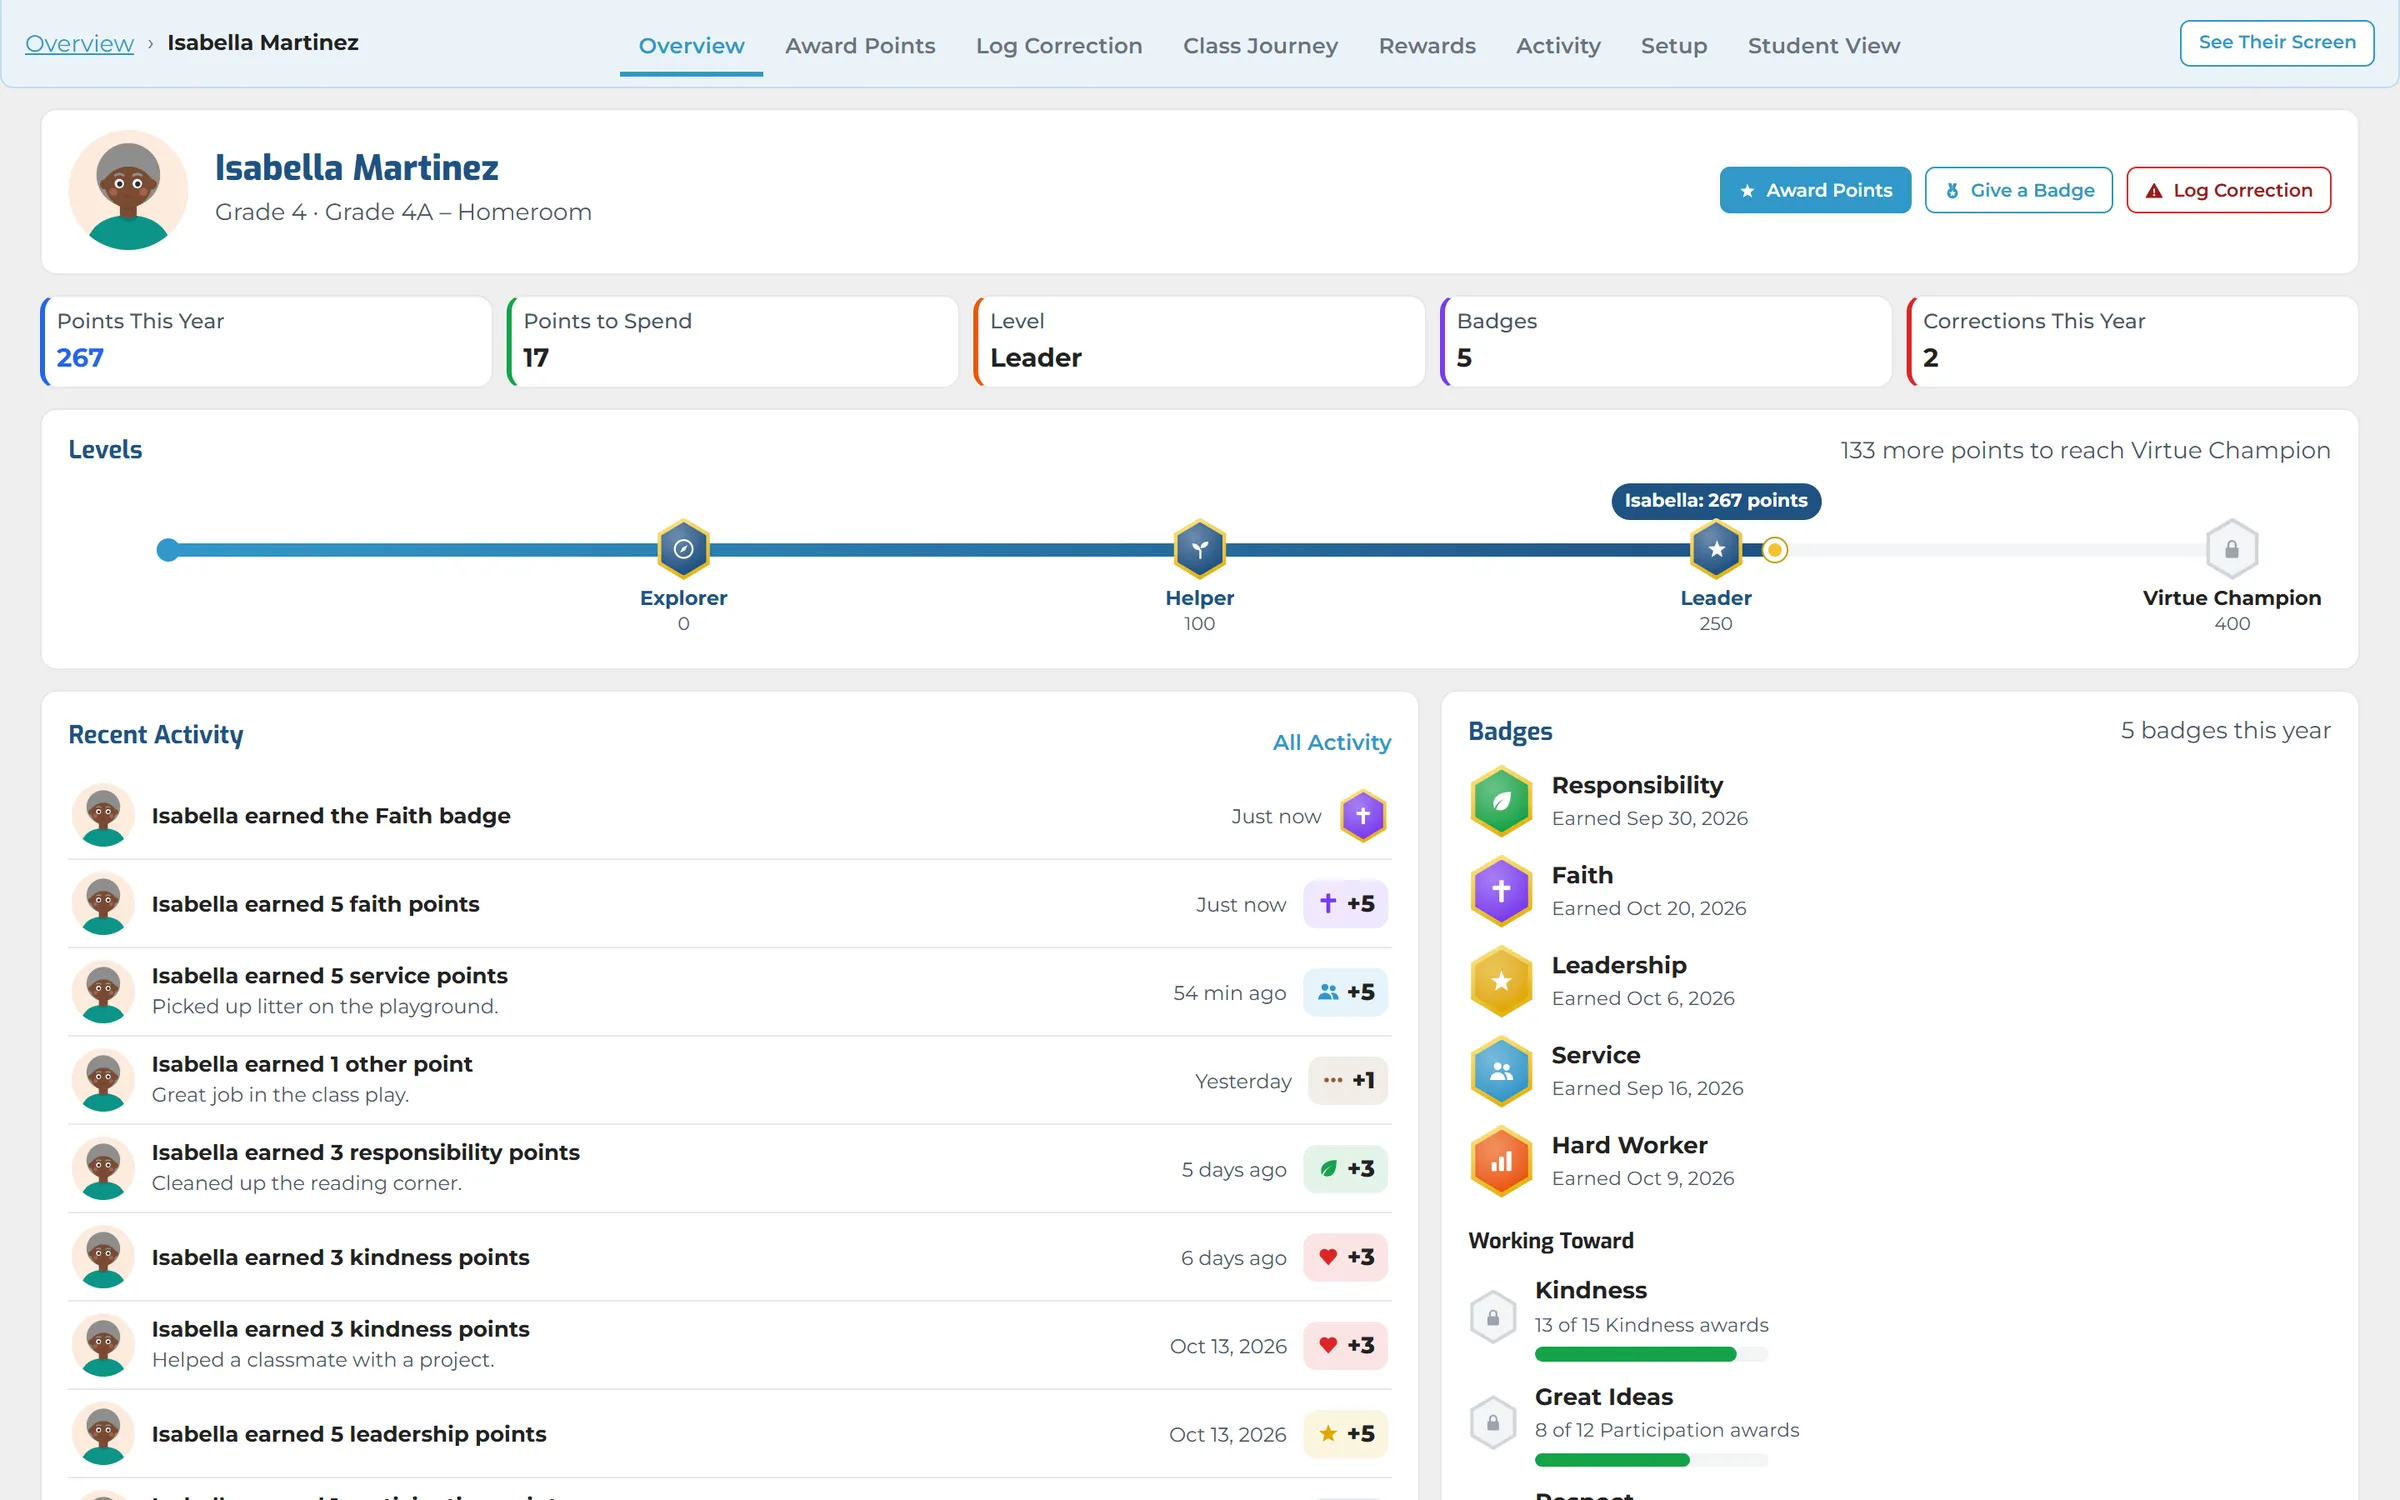2400x1500 pixels.
Task: Click the +3 kindness chip from 6 days ago
Action: (1346, 1257)
